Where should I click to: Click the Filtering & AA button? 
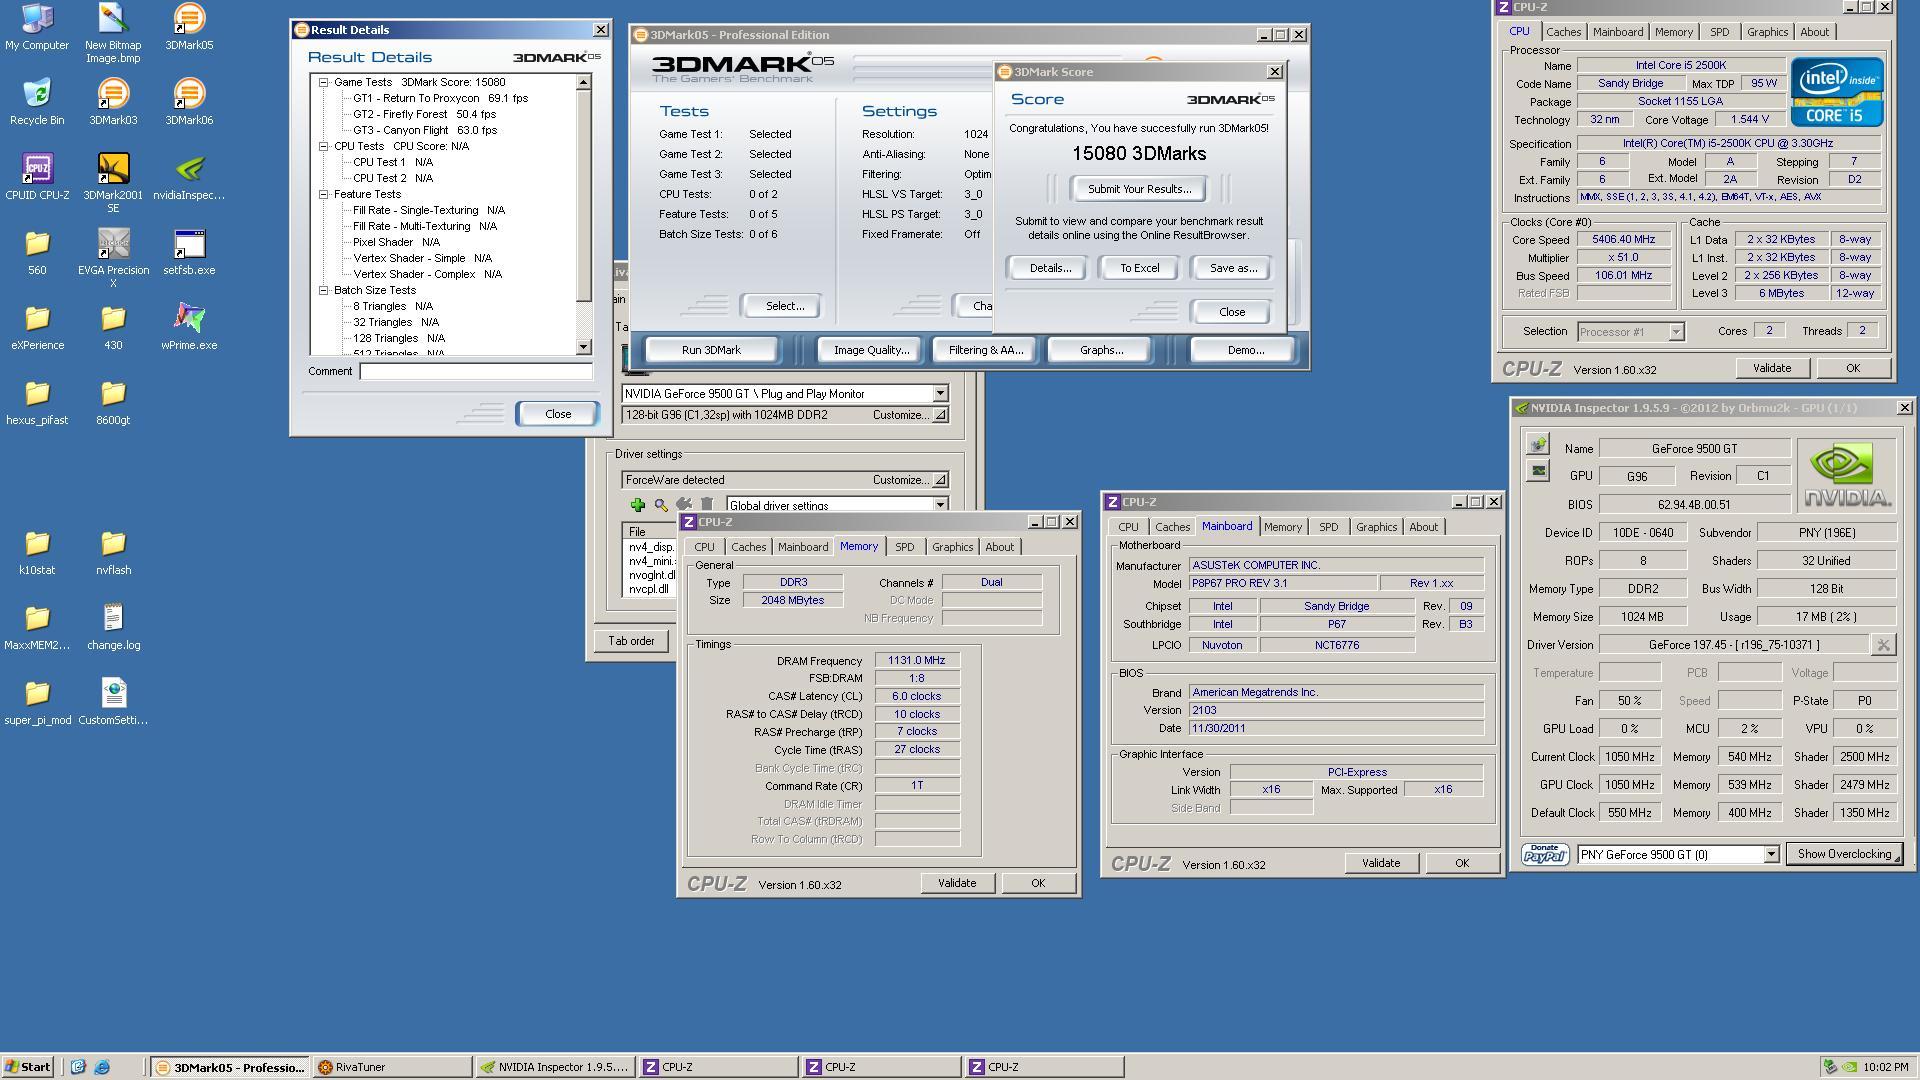pyautogui.click(x=986, y=350)
